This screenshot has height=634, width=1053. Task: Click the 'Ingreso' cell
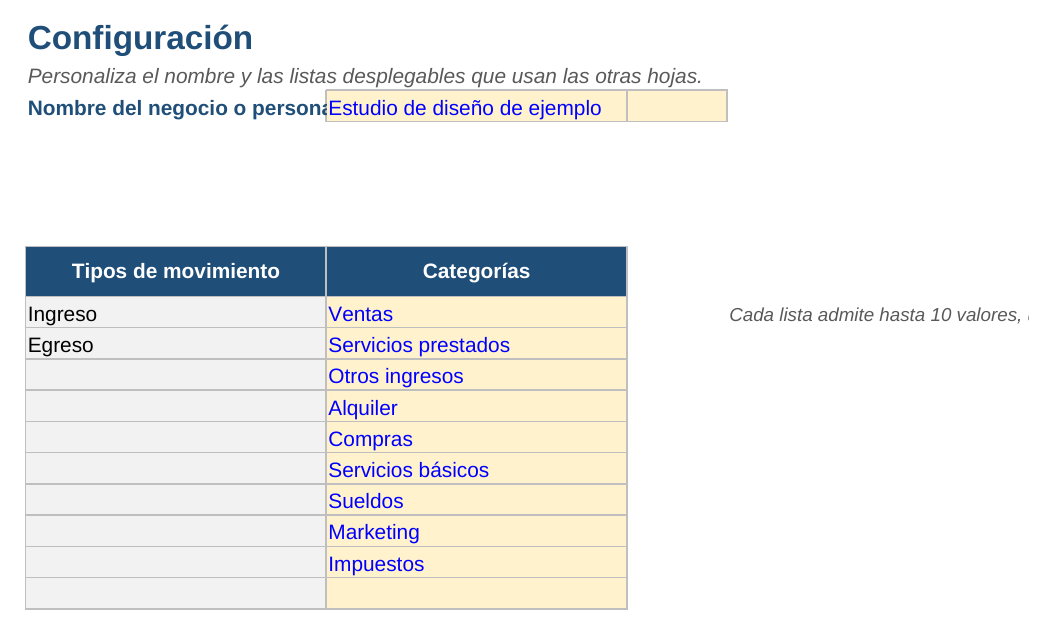tap(176, 312)
